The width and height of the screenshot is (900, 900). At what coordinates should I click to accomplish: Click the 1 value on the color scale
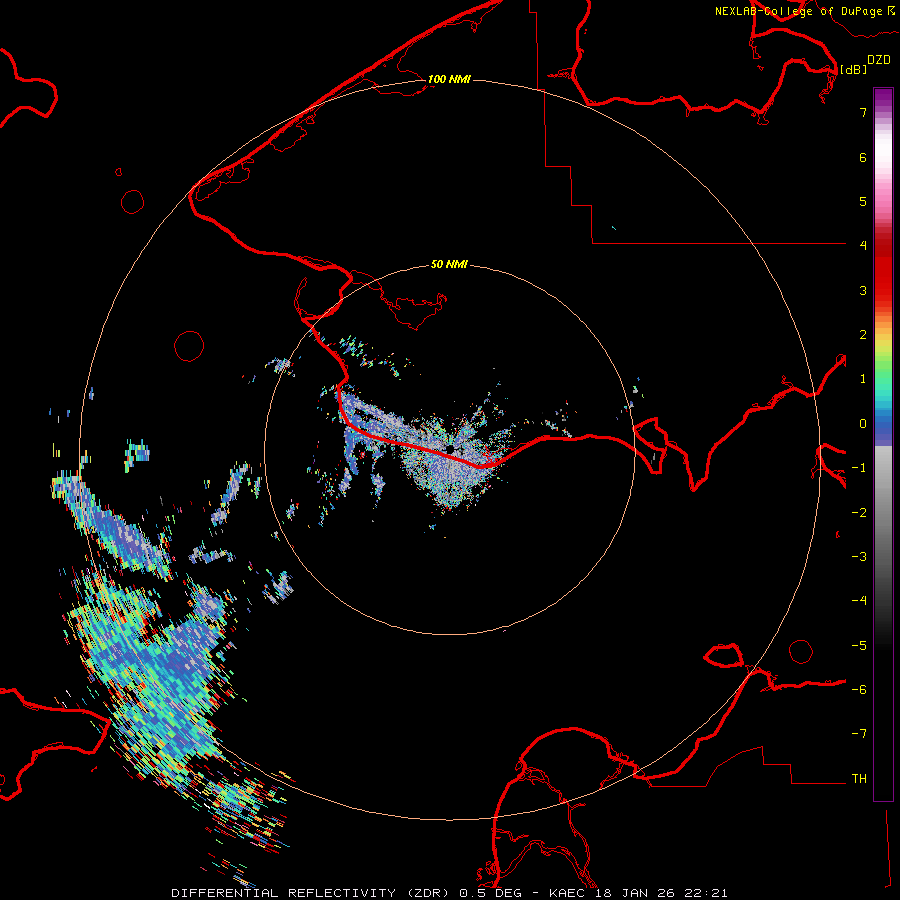point(863,379)
